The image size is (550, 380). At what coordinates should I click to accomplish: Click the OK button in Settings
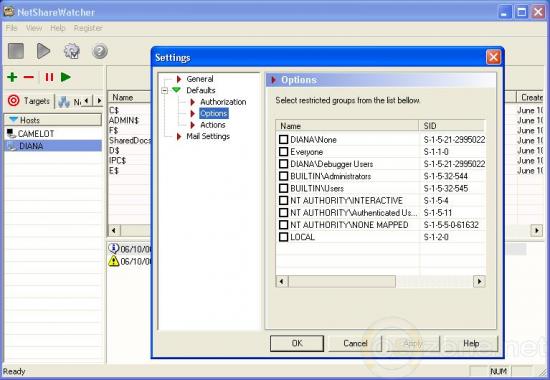click(x=297, y=343)
